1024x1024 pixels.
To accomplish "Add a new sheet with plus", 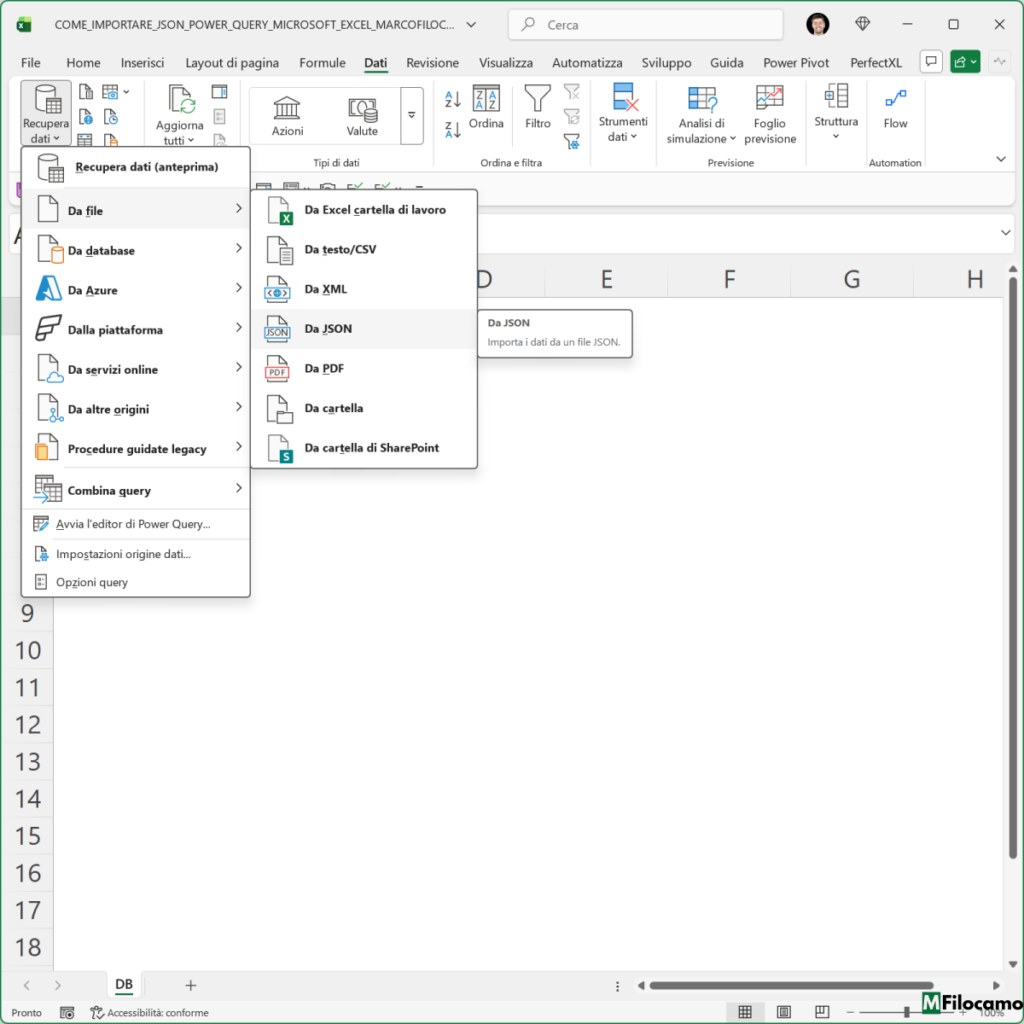I will coord(191,985).
